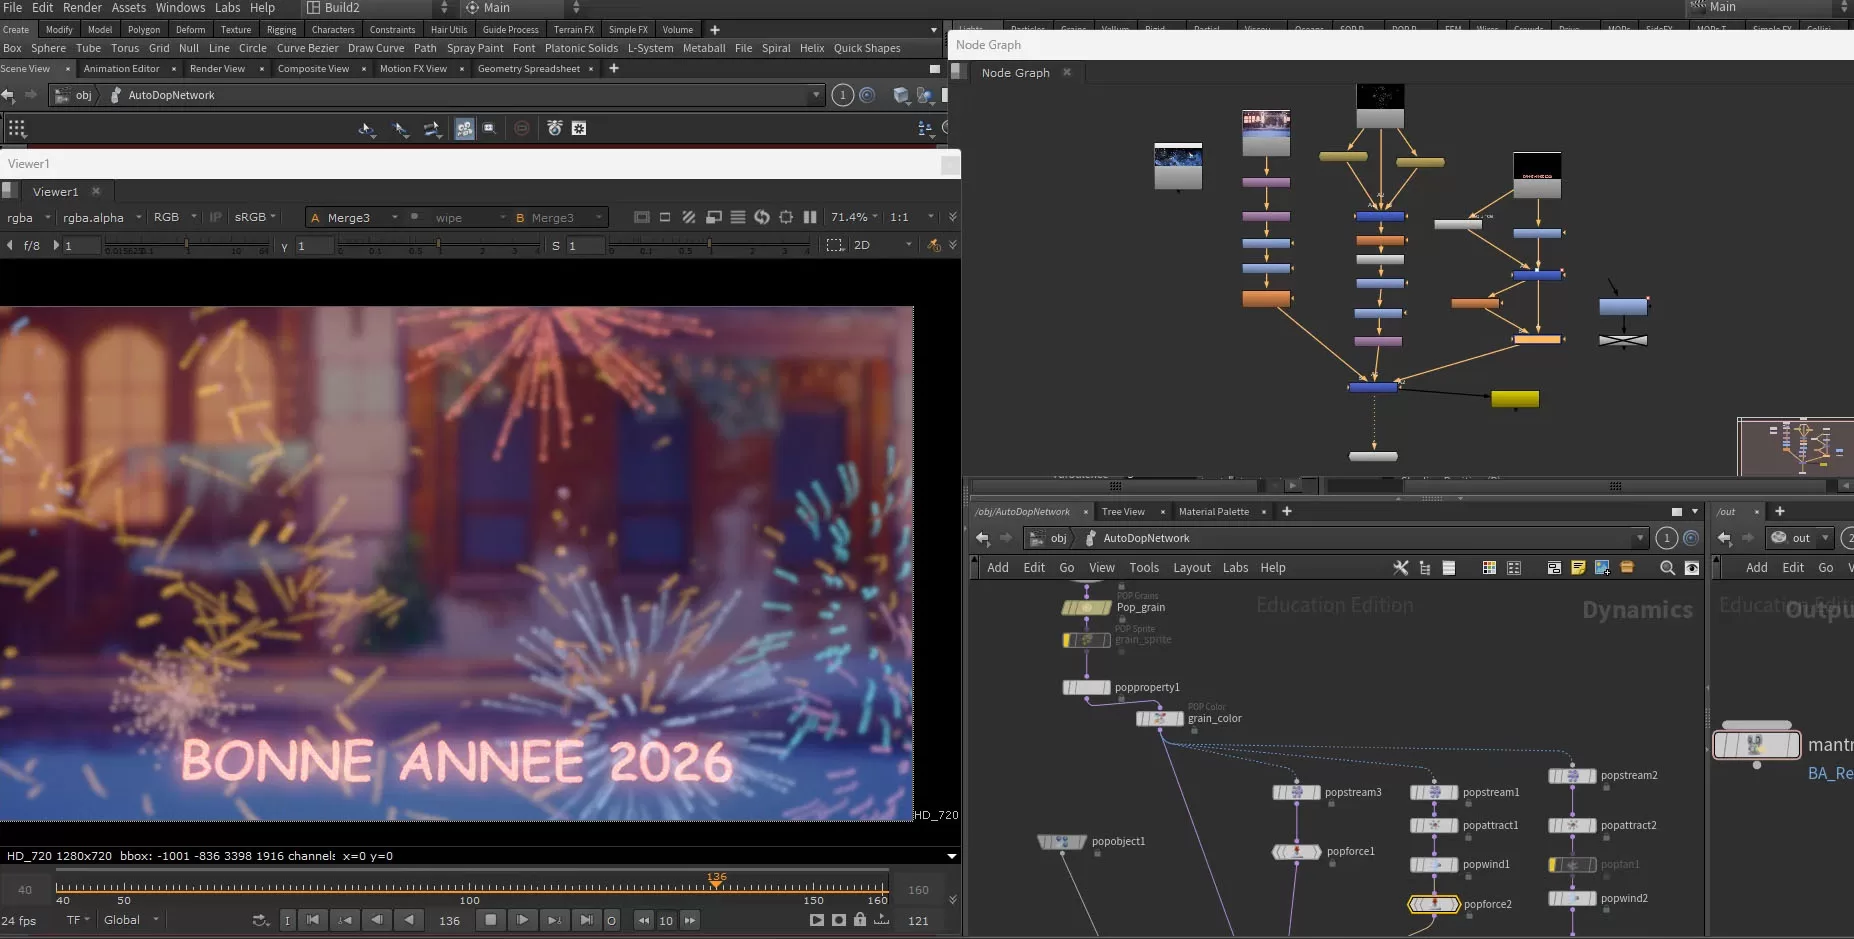Jump to the last frame

tap(586, 920)
